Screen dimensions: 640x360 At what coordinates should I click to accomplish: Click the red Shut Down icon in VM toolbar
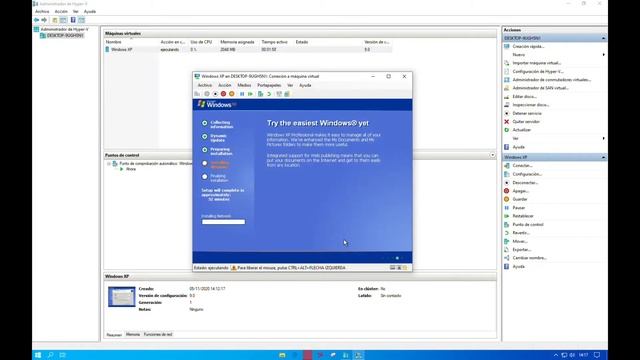click(x=223, y=94)
